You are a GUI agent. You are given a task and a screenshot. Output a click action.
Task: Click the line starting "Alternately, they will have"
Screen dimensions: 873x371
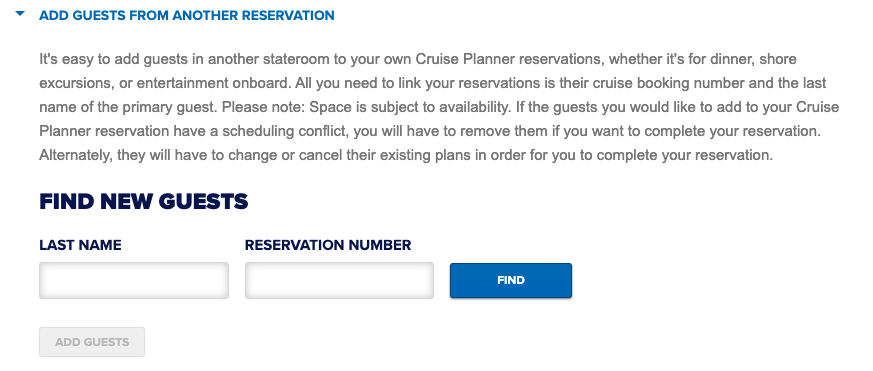click(x=406, y=155)
